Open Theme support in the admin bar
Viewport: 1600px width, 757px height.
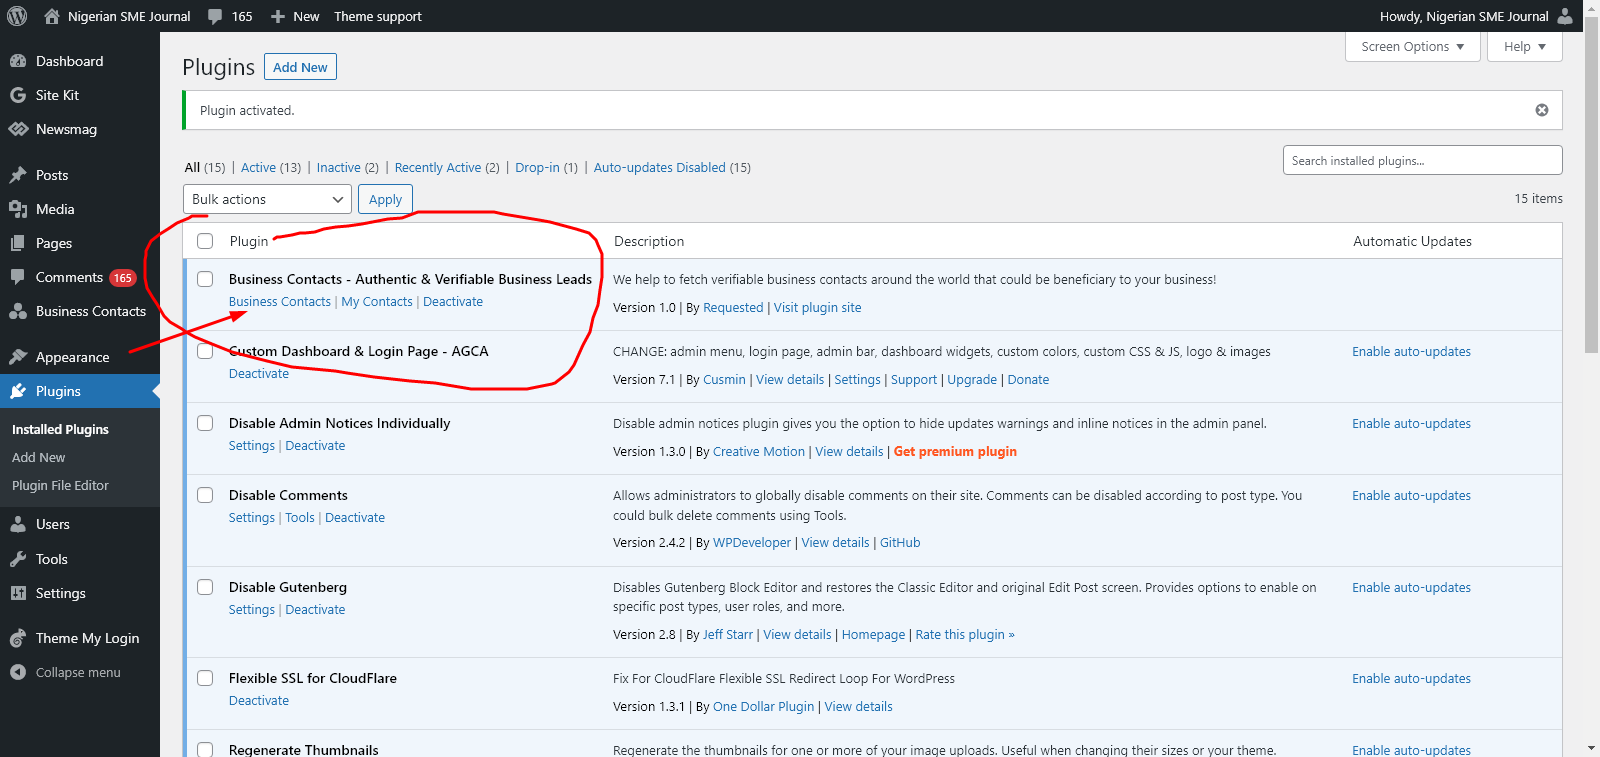(378, 17)
